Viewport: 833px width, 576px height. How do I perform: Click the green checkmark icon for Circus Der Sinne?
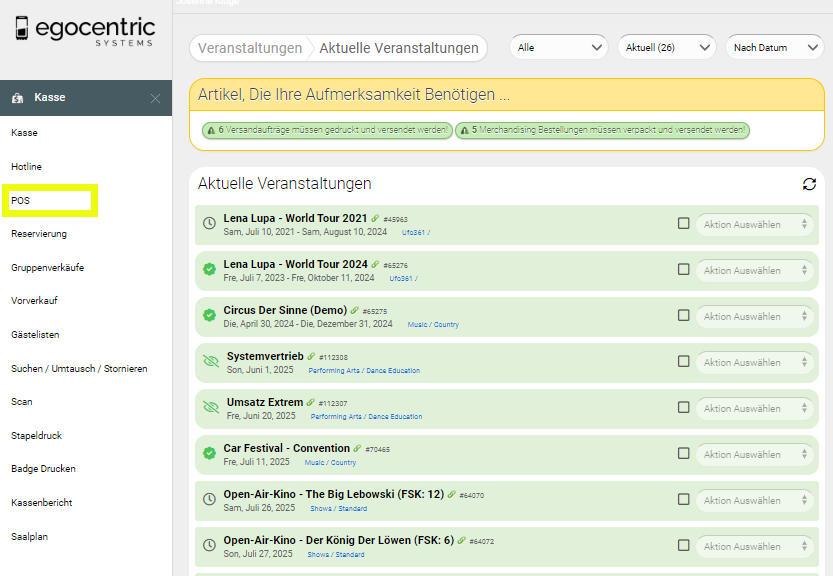pos(209,315)
